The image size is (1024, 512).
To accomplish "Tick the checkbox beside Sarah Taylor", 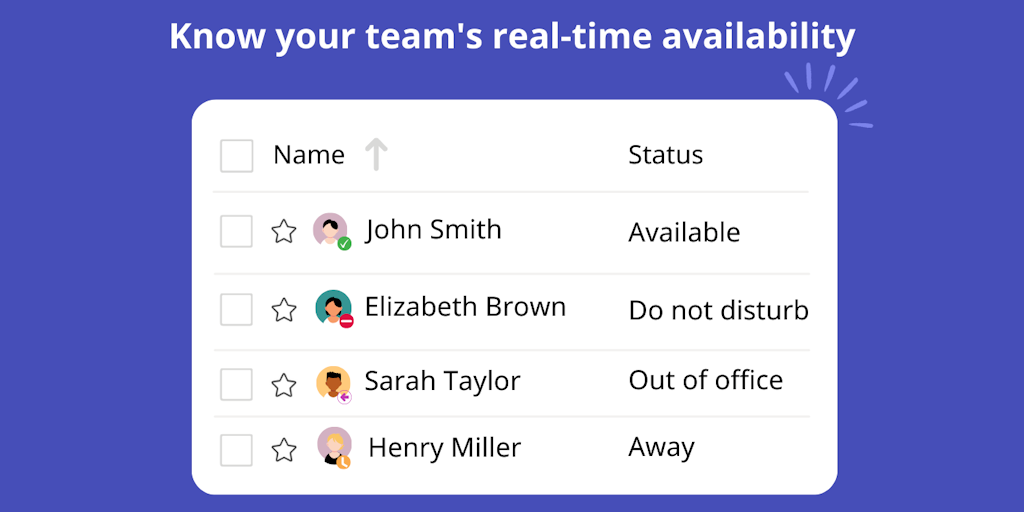I will click(x=237, y=385).
